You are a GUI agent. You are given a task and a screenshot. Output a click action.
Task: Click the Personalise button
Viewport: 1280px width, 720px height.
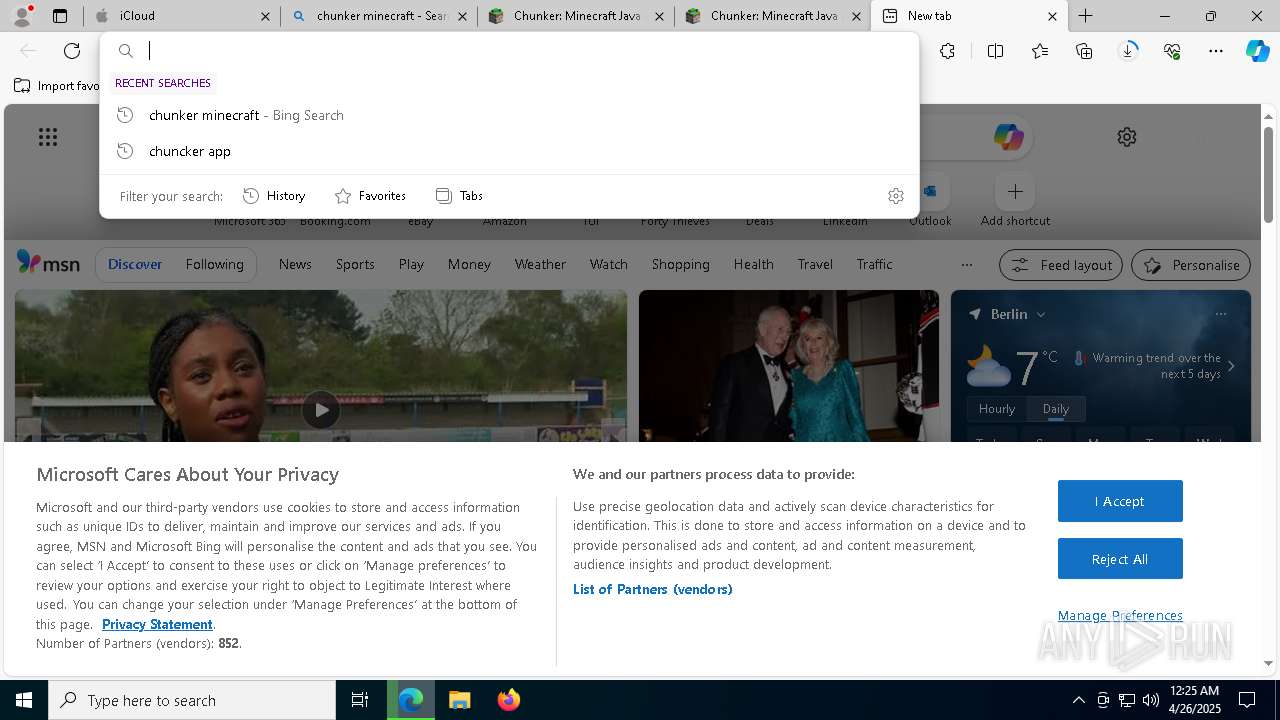coord(1191,265)
